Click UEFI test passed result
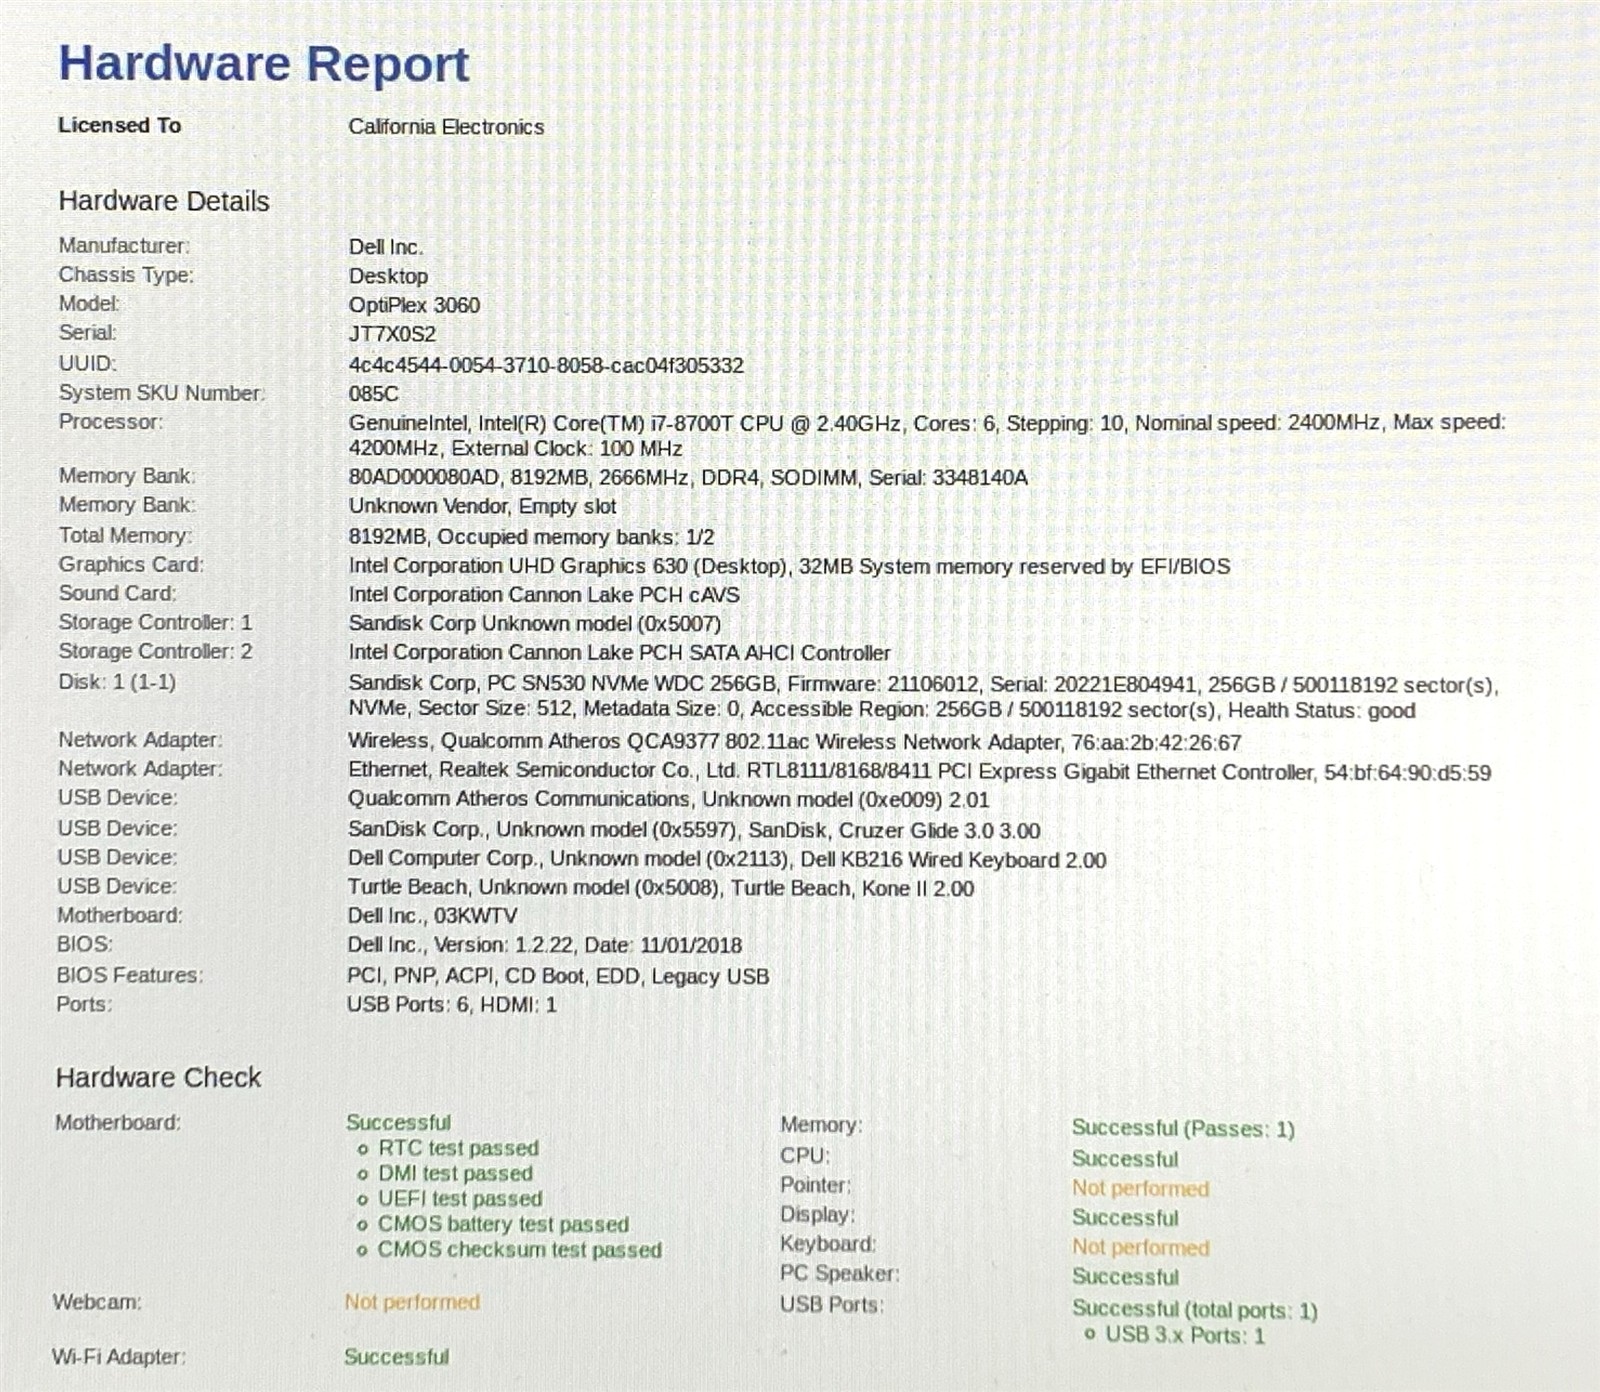The height and width of the screenshot is (1392, 1600). click(x=460, y=1198)
